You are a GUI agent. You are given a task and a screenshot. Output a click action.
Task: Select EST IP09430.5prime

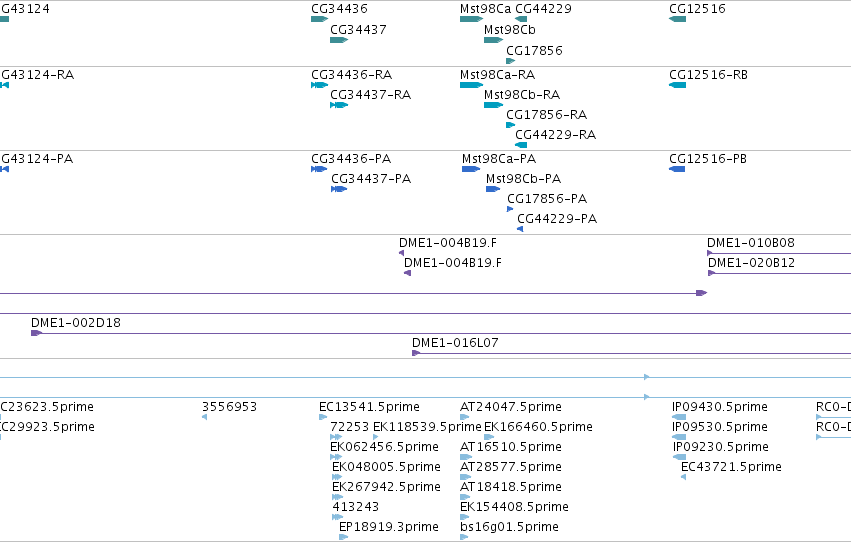[720, 407]
